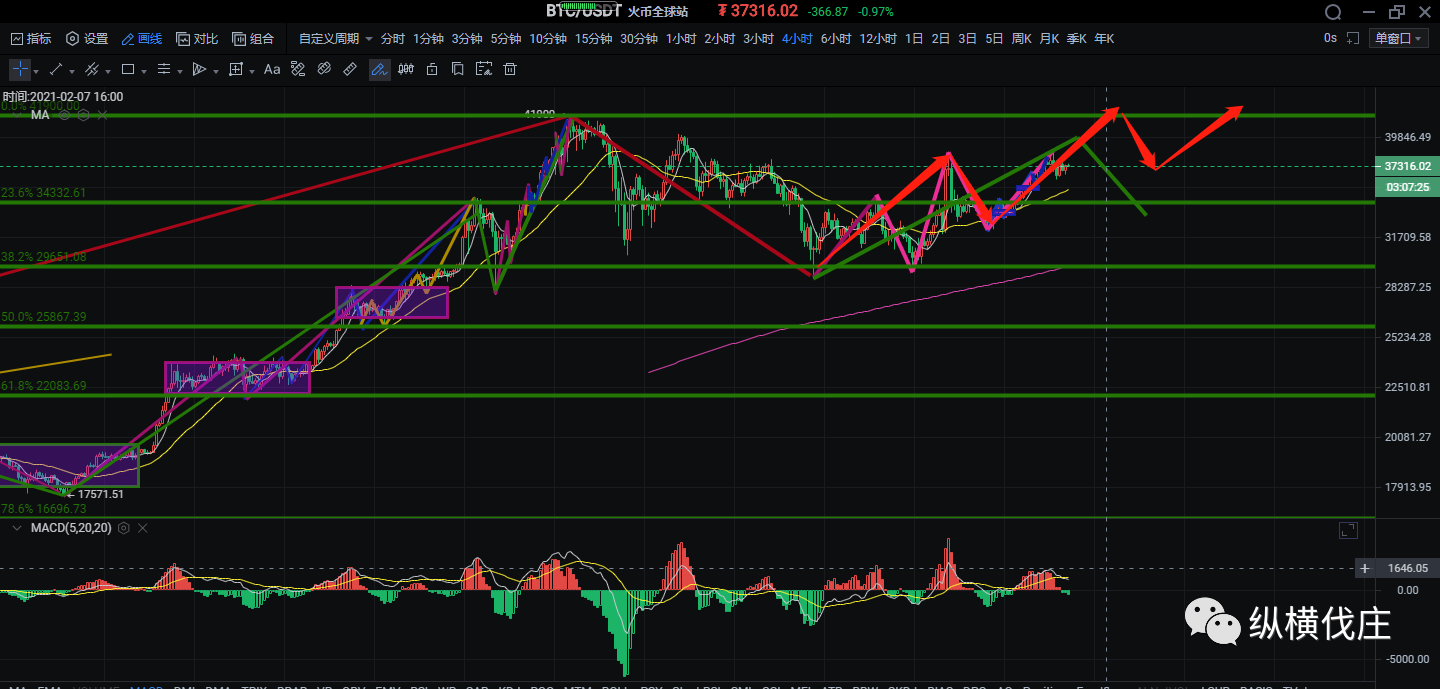Remove the MACD(5,20,20) indicator
The width and height of the screenshot is (1440, 689).
(x=141, y=528)
